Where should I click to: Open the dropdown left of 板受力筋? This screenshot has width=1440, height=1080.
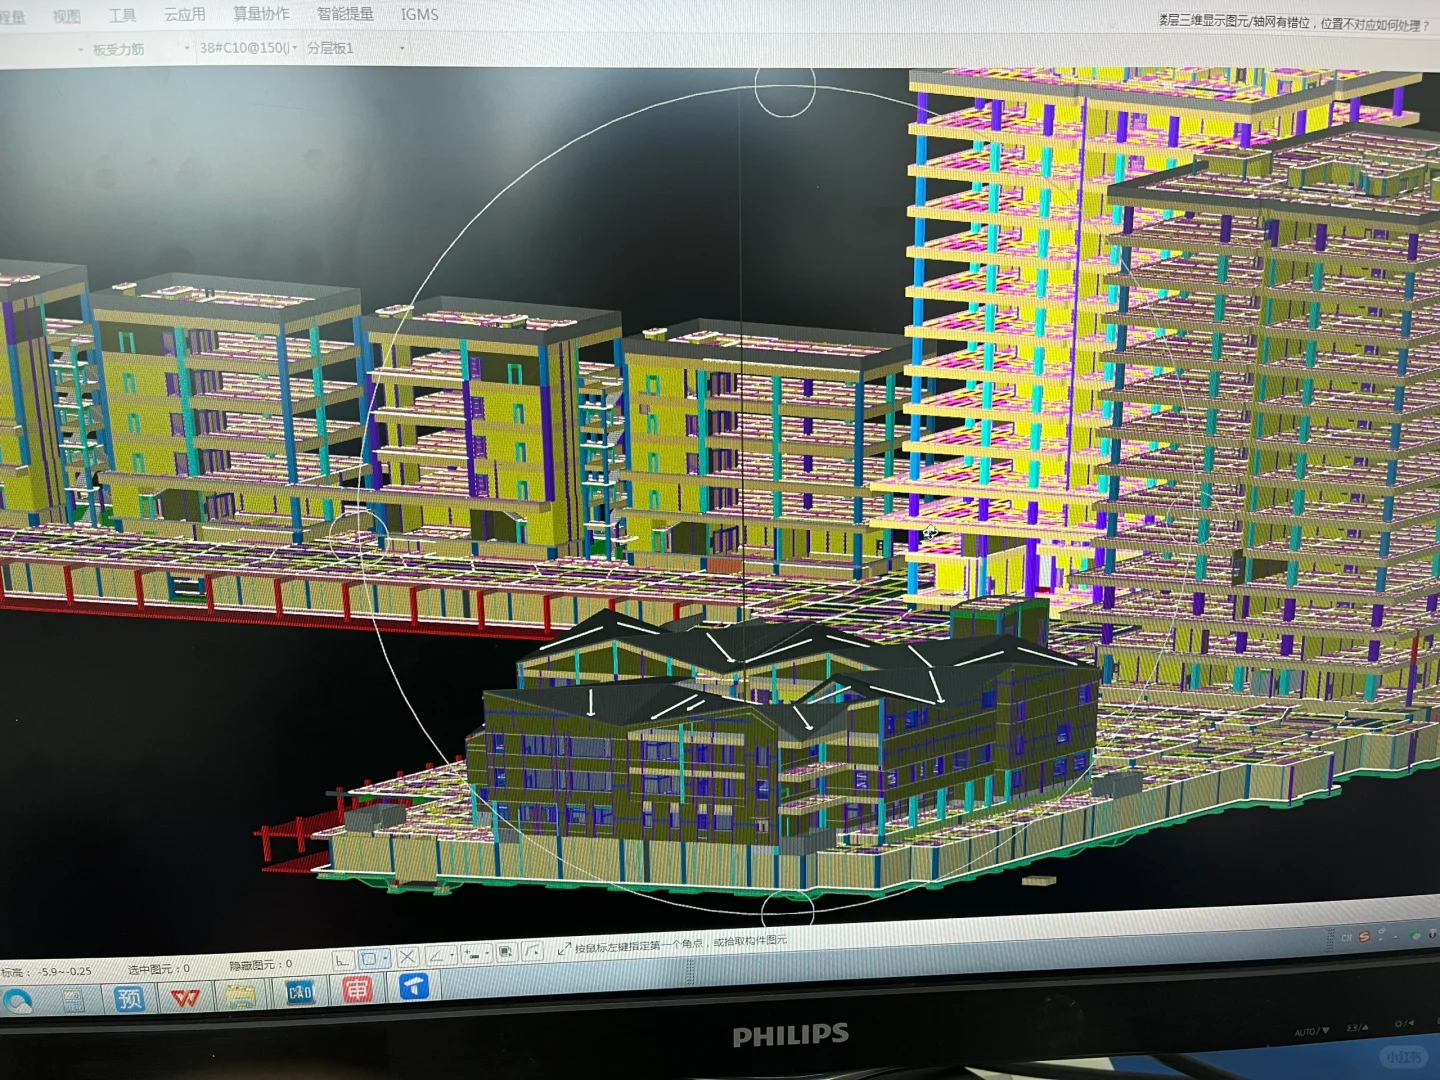coord(80,50)
